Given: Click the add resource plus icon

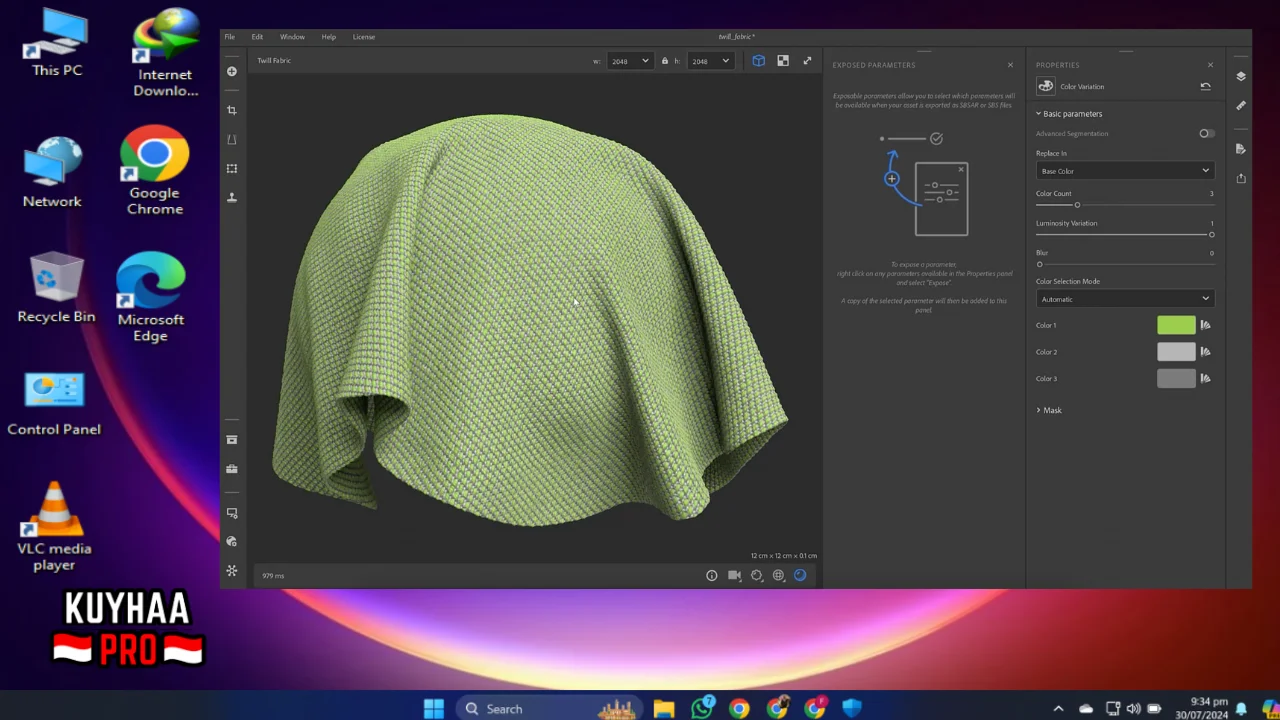Looking at the screenshot, I should 232,71.
